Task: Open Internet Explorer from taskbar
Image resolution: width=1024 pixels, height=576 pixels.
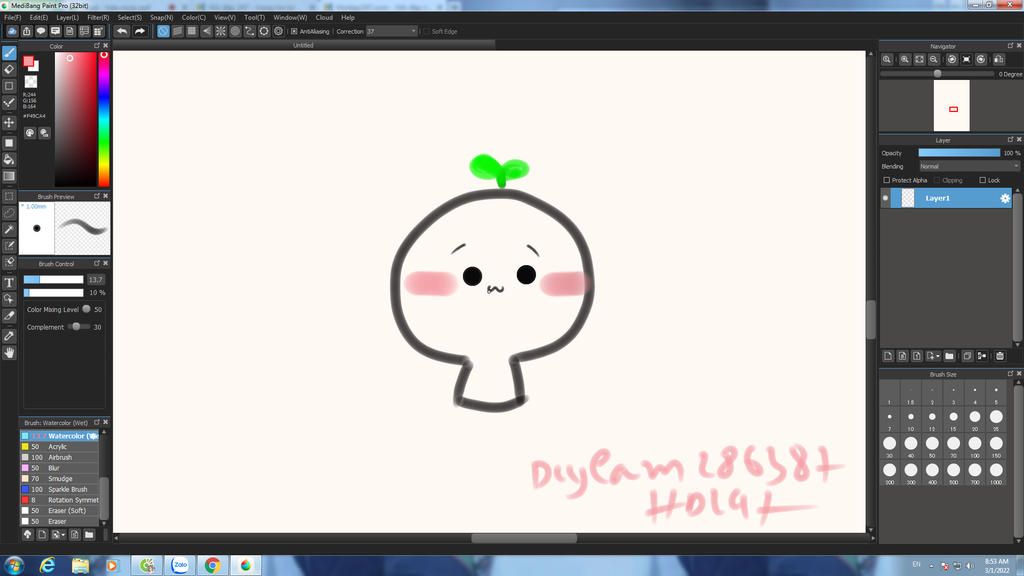Action: point(47,566)
